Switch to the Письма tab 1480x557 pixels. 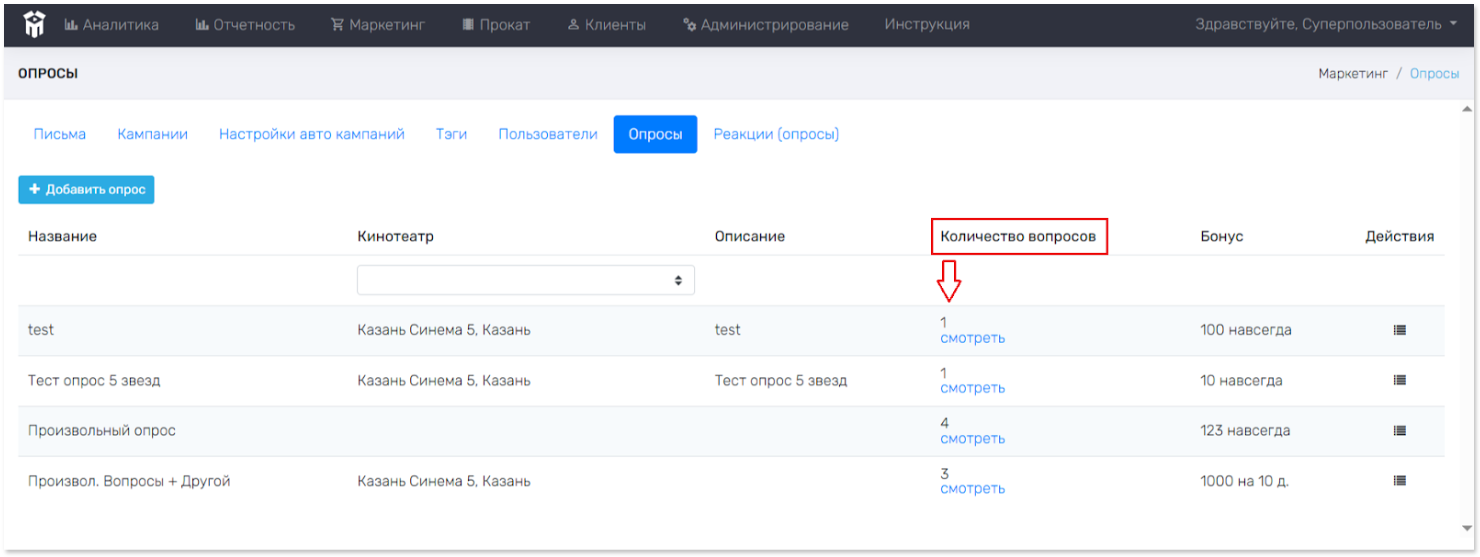pos(60,134)
